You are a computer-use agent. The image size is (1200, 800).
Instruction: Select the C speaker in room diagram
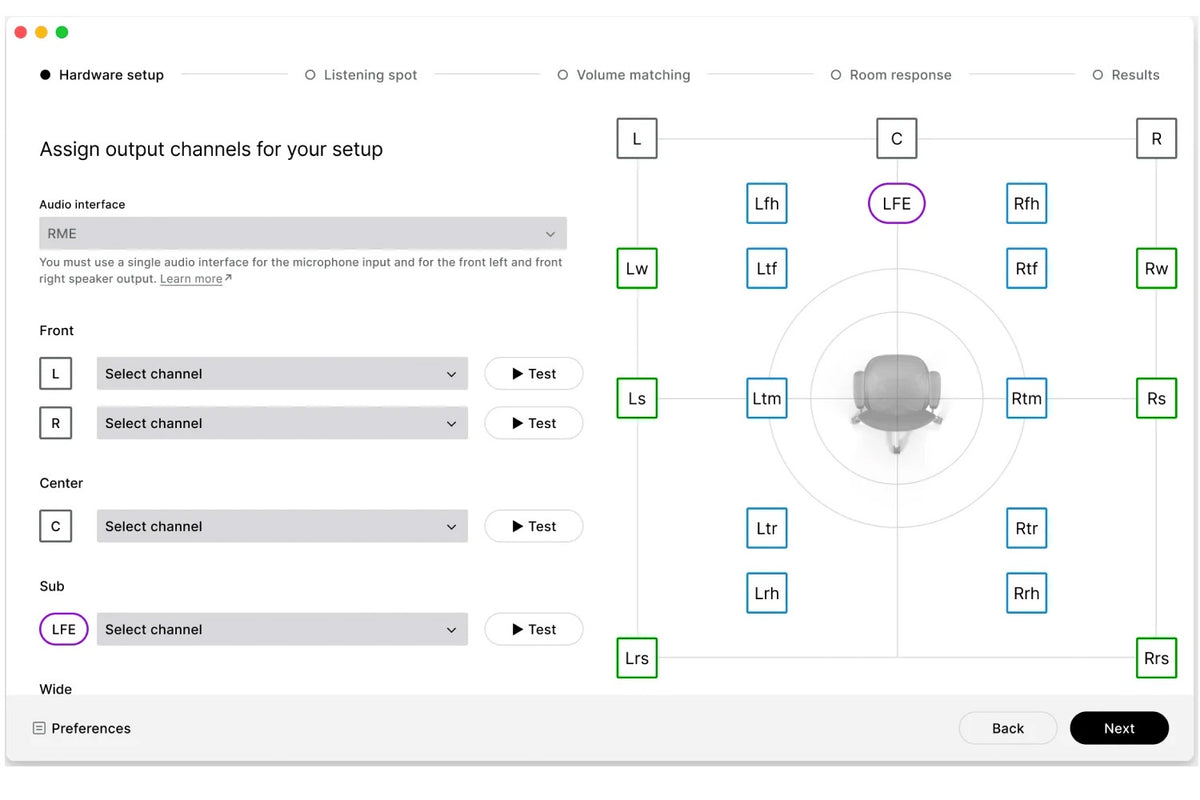(x=897, y=139)
